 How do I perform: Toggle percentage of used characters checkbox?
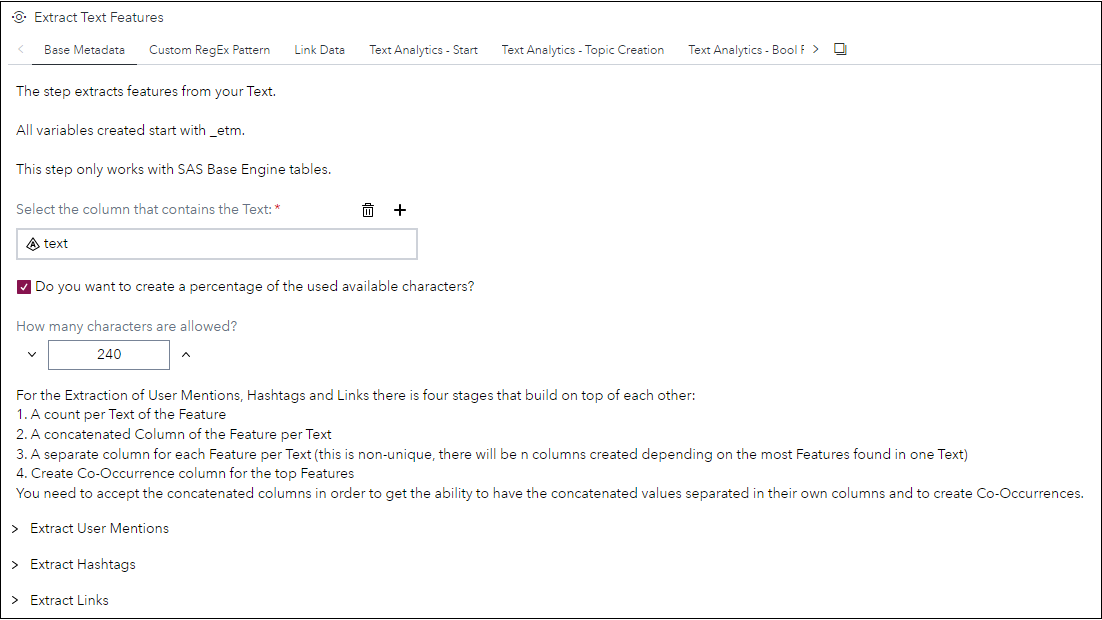(x=24, y=287)
